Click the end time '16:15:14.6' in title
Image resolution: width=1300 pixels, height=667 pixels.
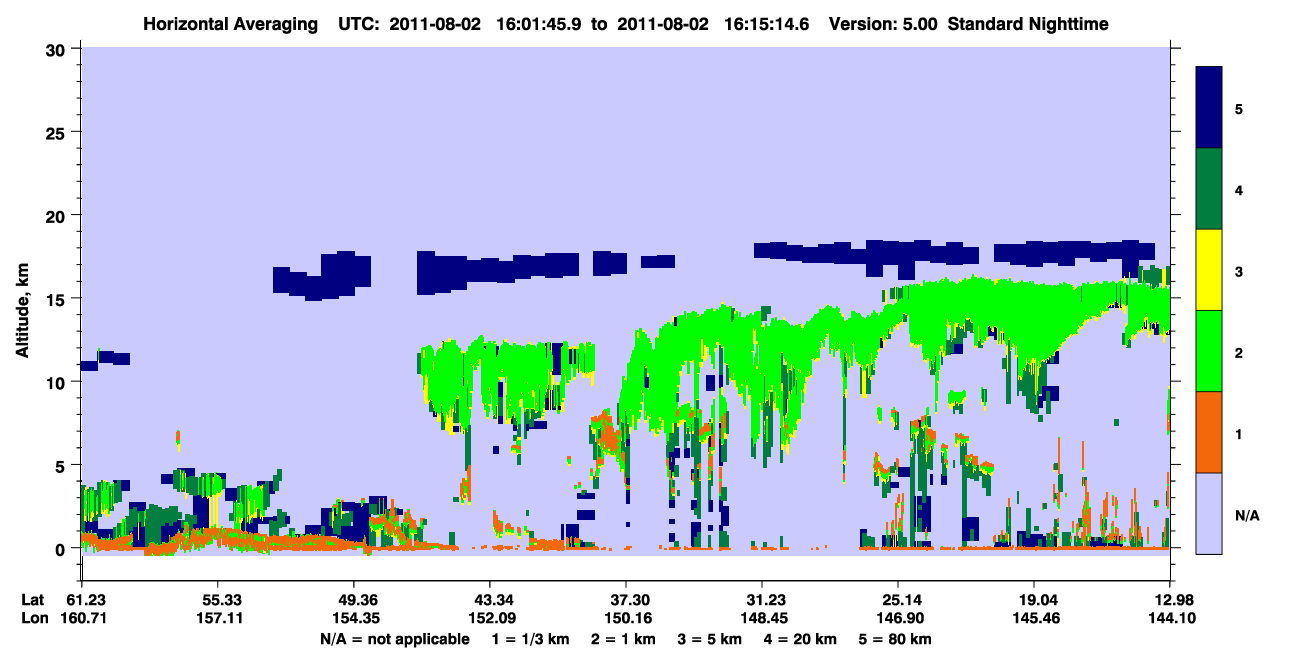click(x=767, y=24)
